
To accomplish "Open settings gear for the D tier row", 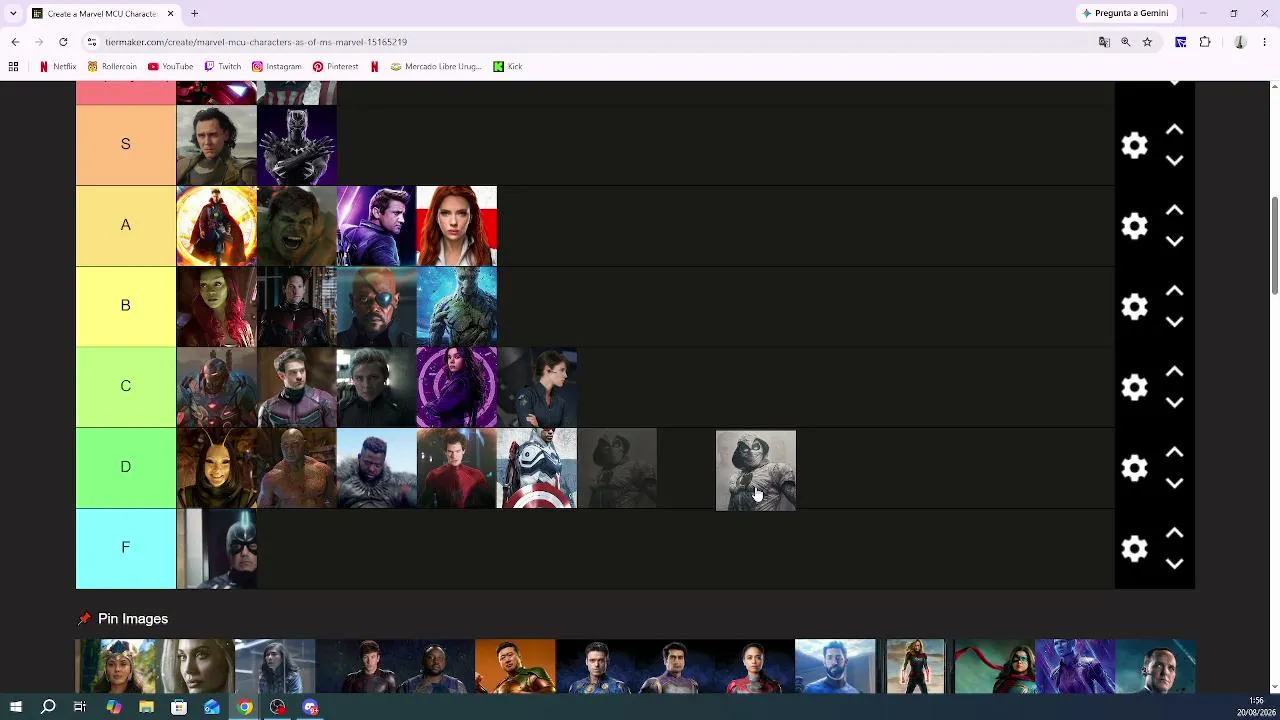I will tap(1134, 468).
